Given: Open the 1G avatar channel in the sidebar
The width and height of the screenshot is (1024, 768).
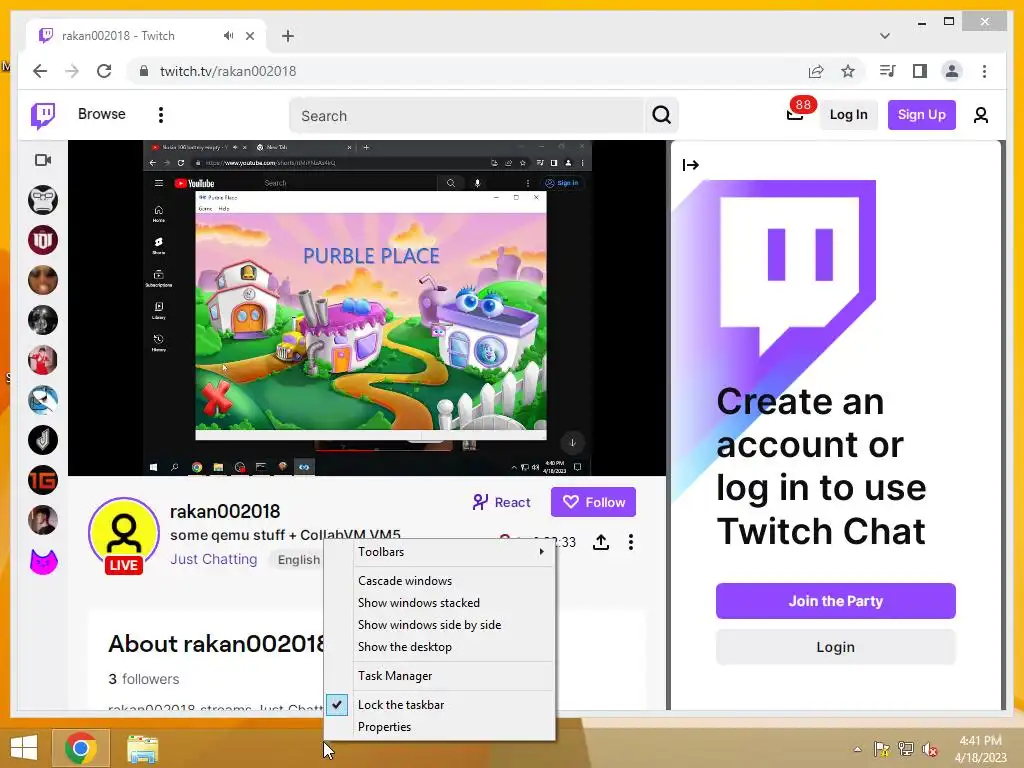Looking at the screenshot, I should click(x=43, y=481).
